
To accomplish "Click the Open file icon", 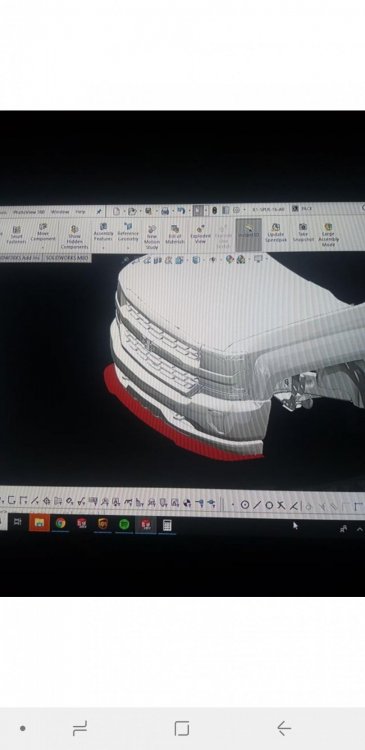I will click(132, 211).
